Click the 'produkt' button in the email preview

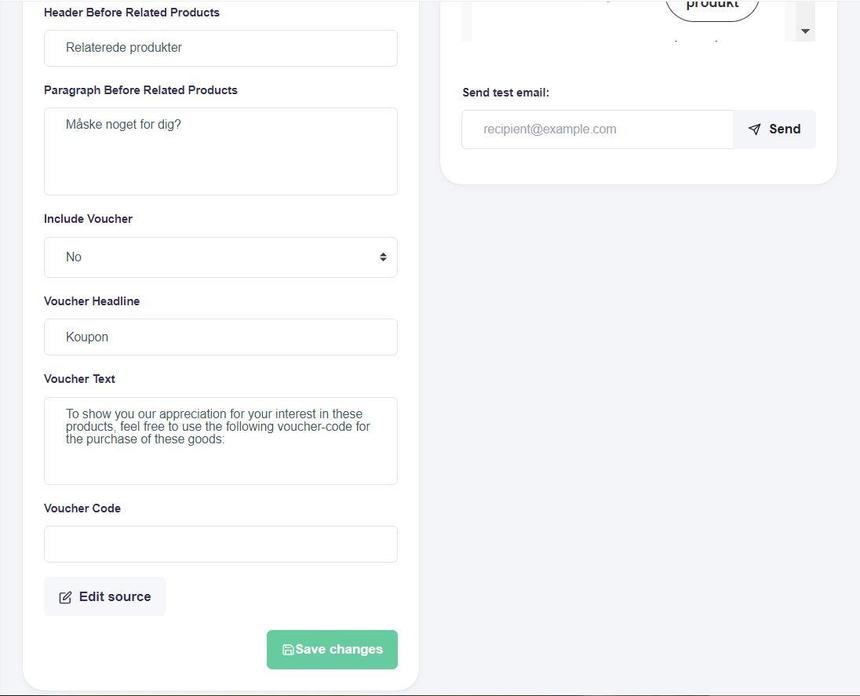click(712, 6)
